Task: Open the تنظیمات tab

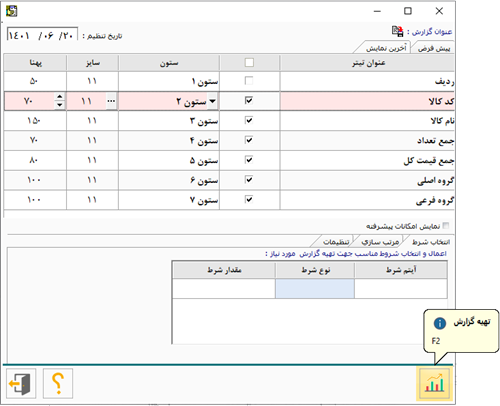Action: 336,242
